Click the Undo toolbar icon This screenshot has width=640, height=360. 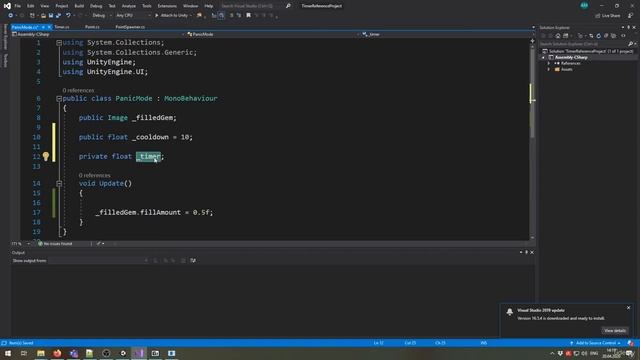point(68,16)
